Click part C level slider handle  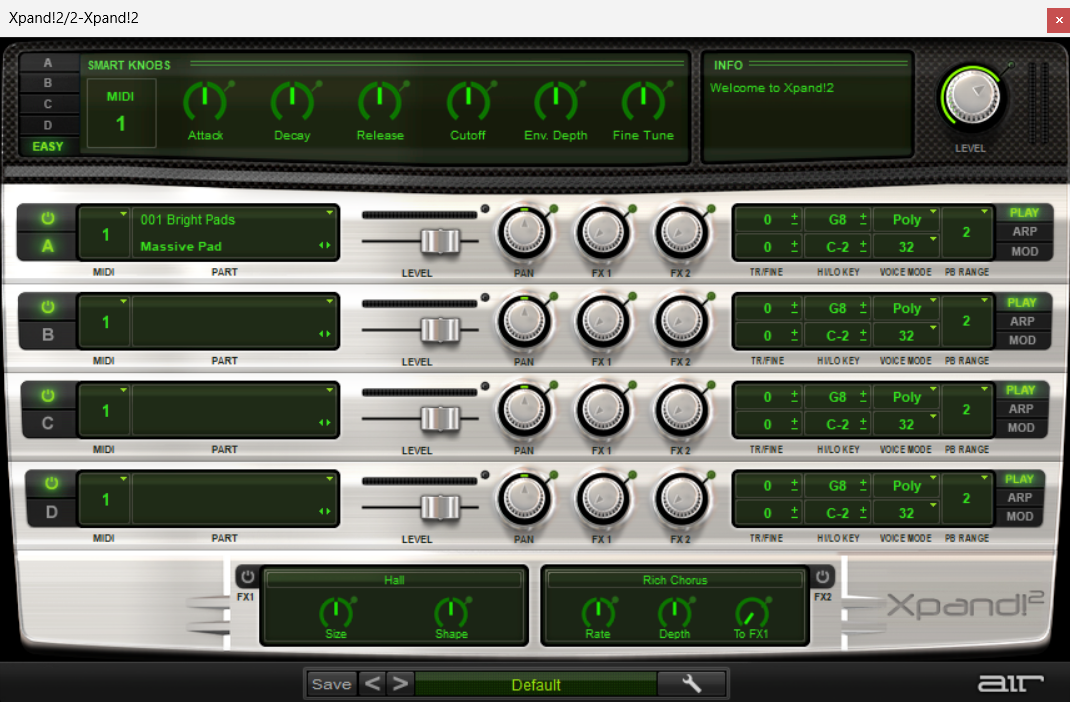pyautogui.click(x=441, y=418)
